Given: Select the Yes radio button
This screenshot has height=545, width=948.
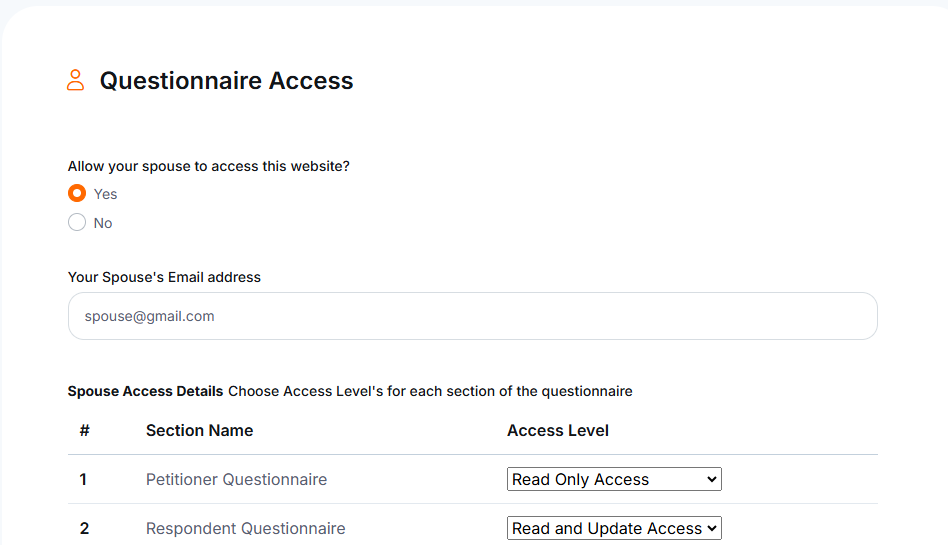Looking at the screenshot, I should tap(77, 193).
